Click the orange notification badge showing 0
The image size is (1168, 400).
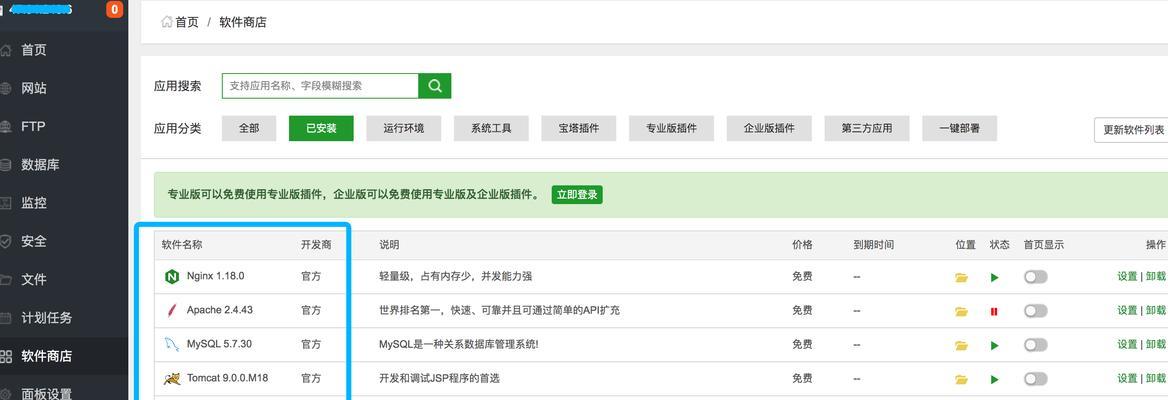click(x=114, y=10)
